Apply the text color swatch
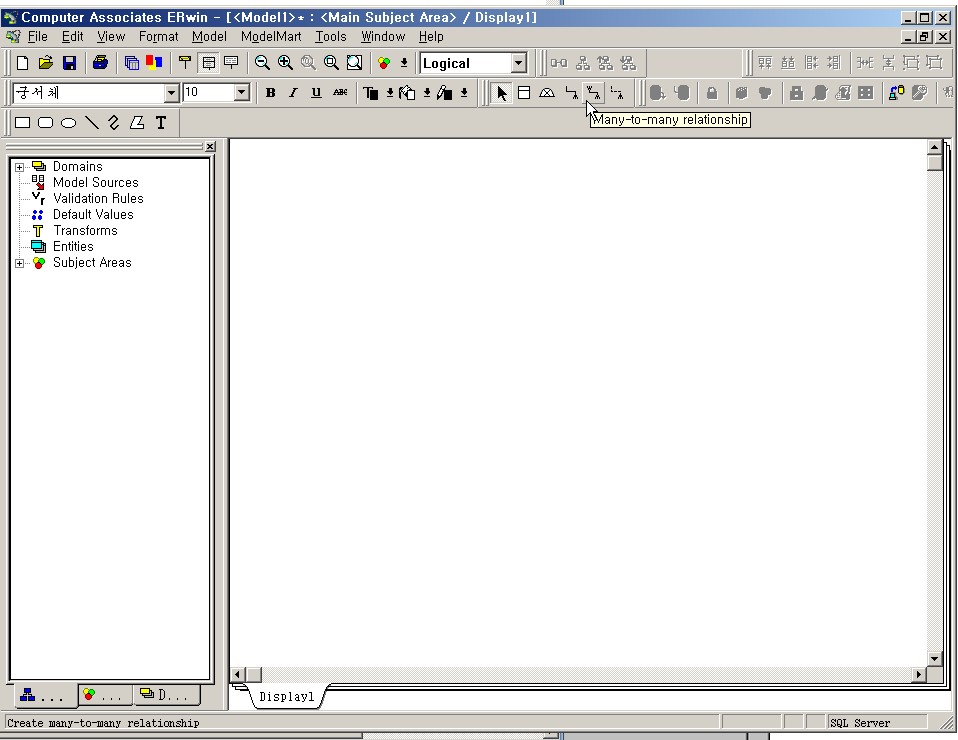This screenshot has width=958, height=740. coord(371,93)
